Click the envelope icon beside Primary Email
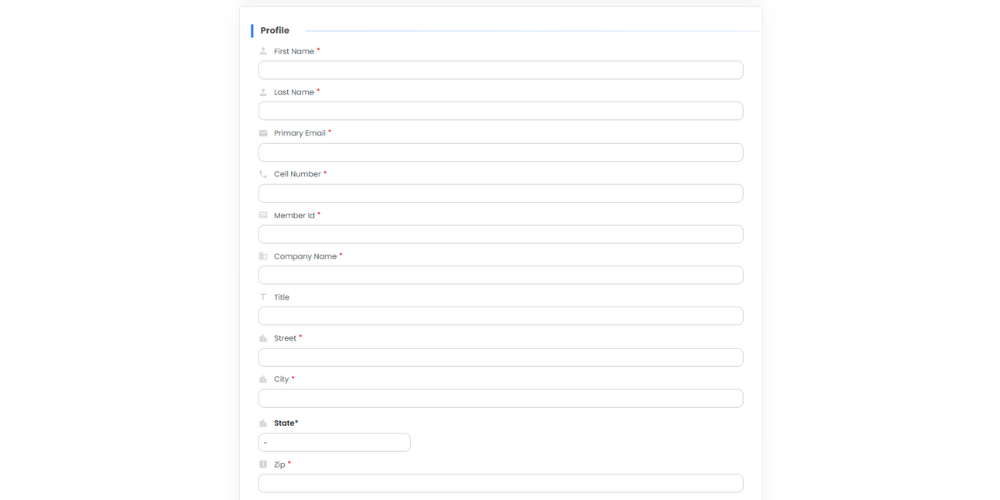The height and width of the screenshot is (500, 1000). pos(263,133)
